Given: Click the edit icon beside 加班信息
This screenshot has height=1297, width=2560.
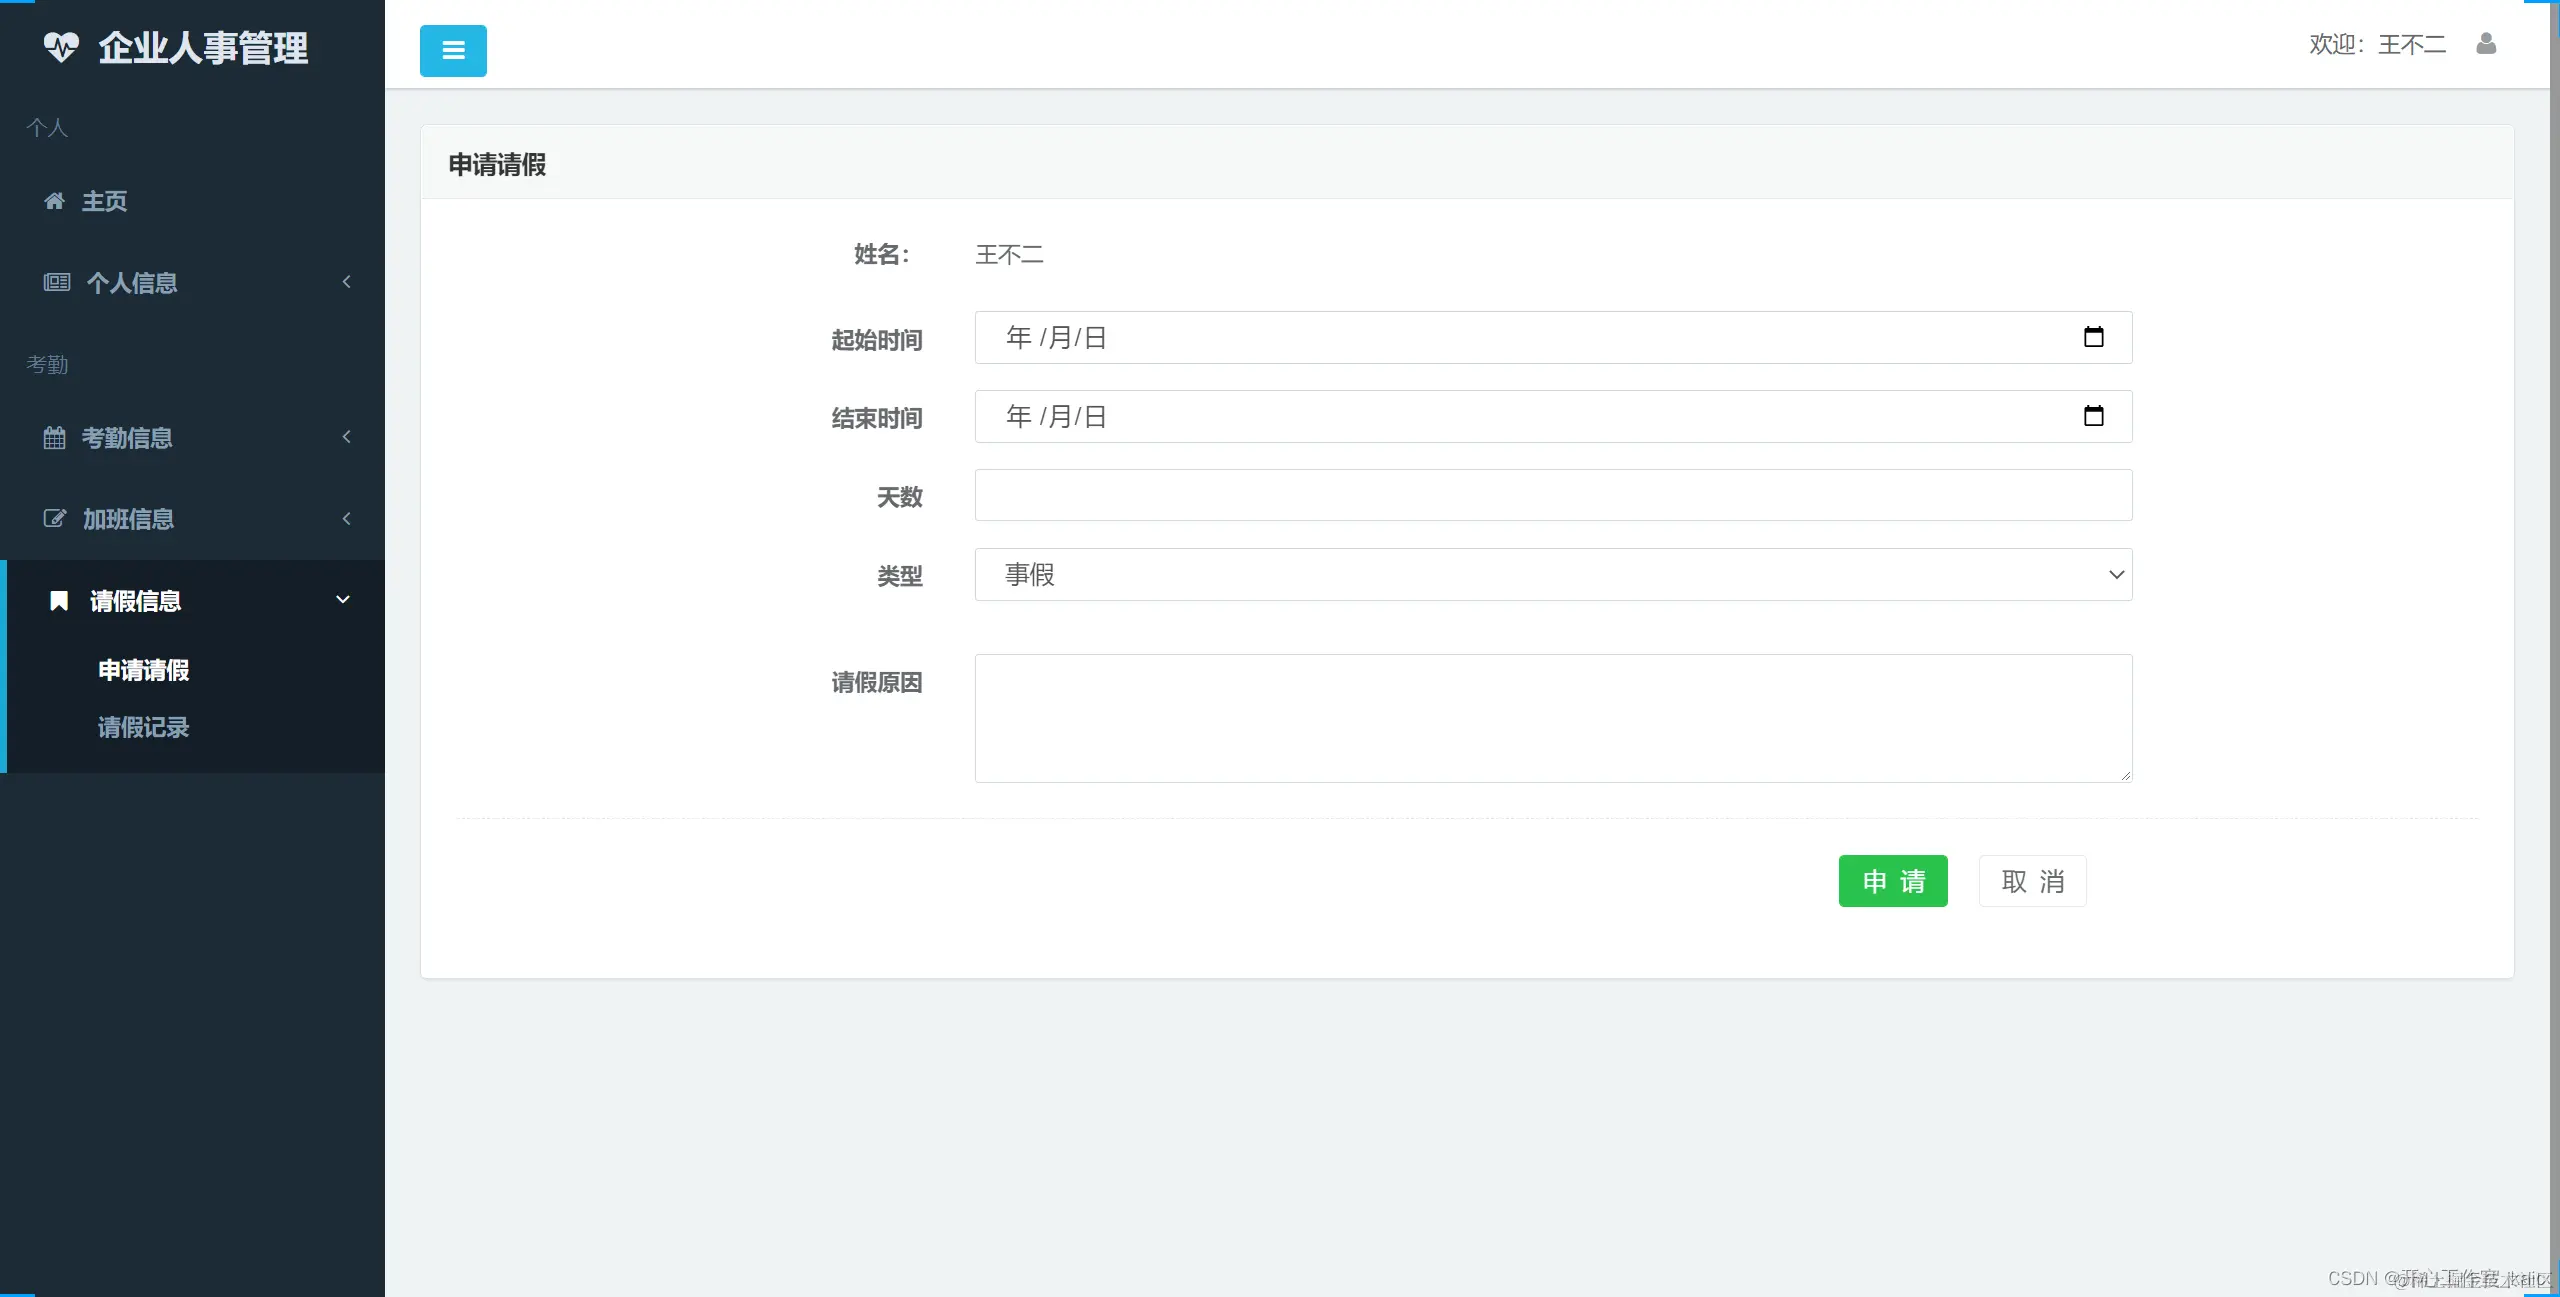Looking at the screenshot, I should 55,519.
